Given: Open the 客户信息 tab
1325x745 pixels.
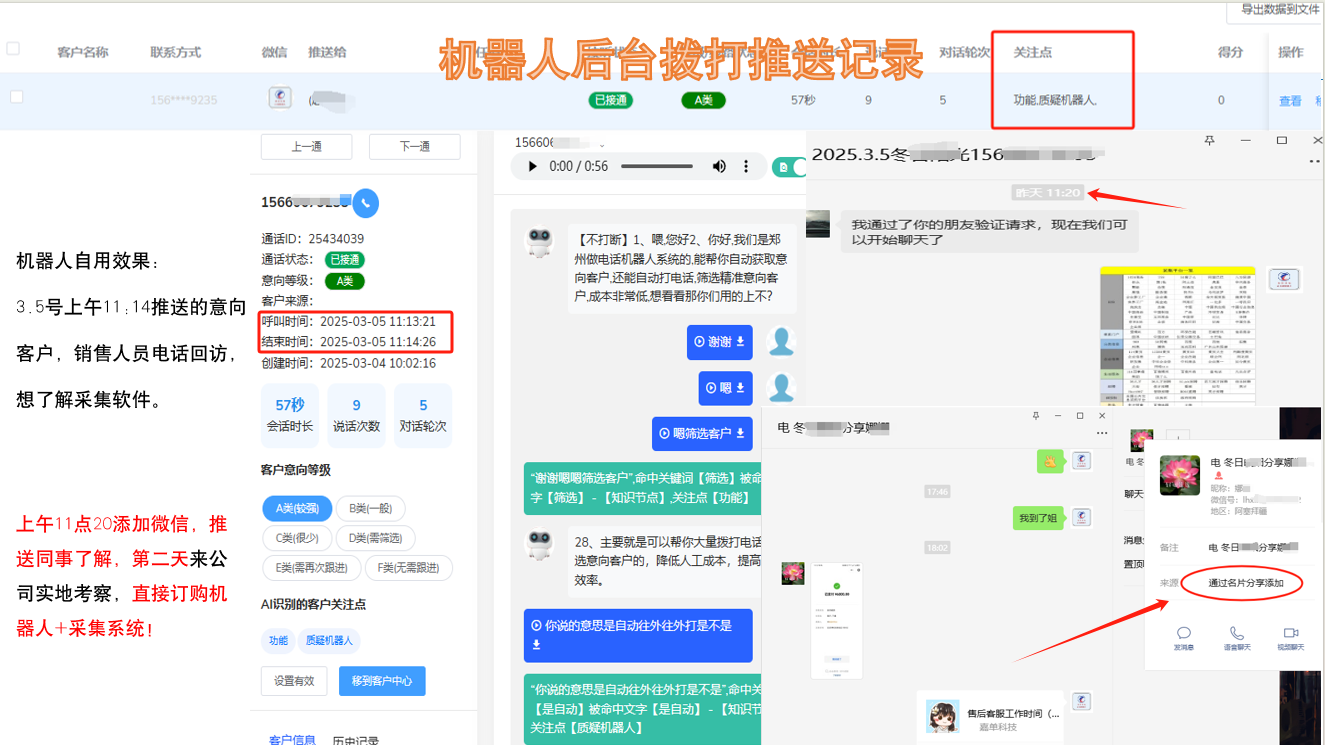Looking at the screenshot, I should (x=292, y=739).
